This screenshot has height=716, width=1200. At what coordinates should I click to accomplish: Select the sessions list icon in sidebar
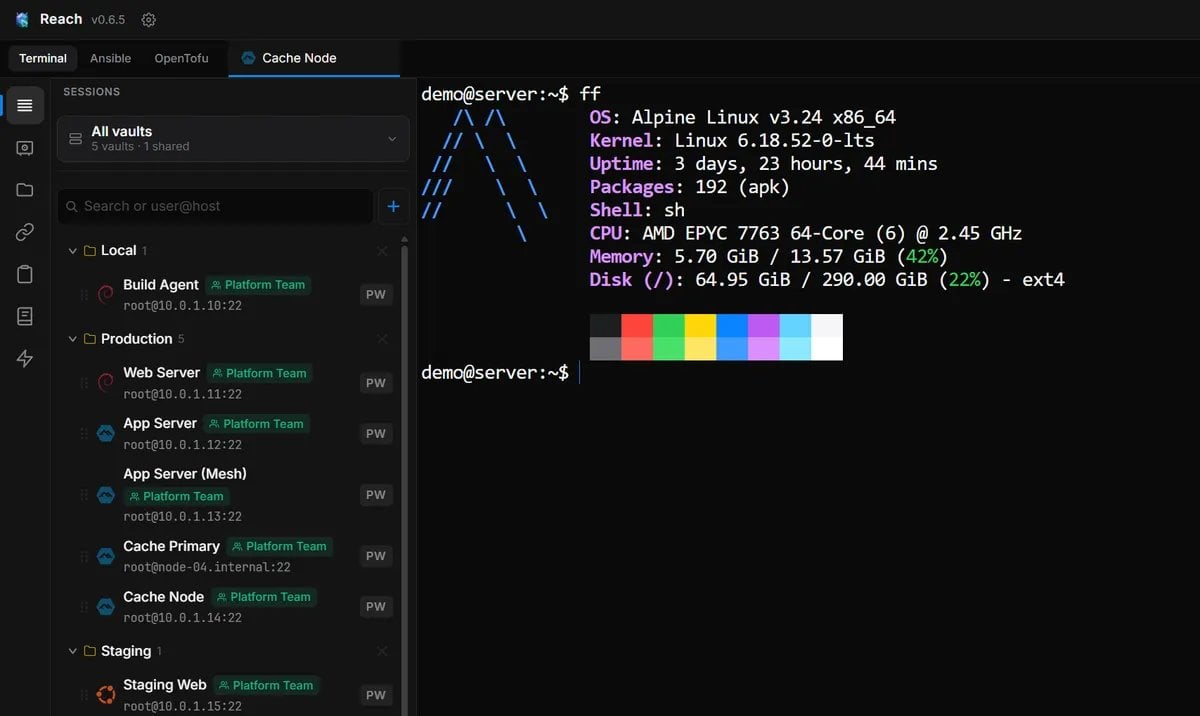point(25,105)
